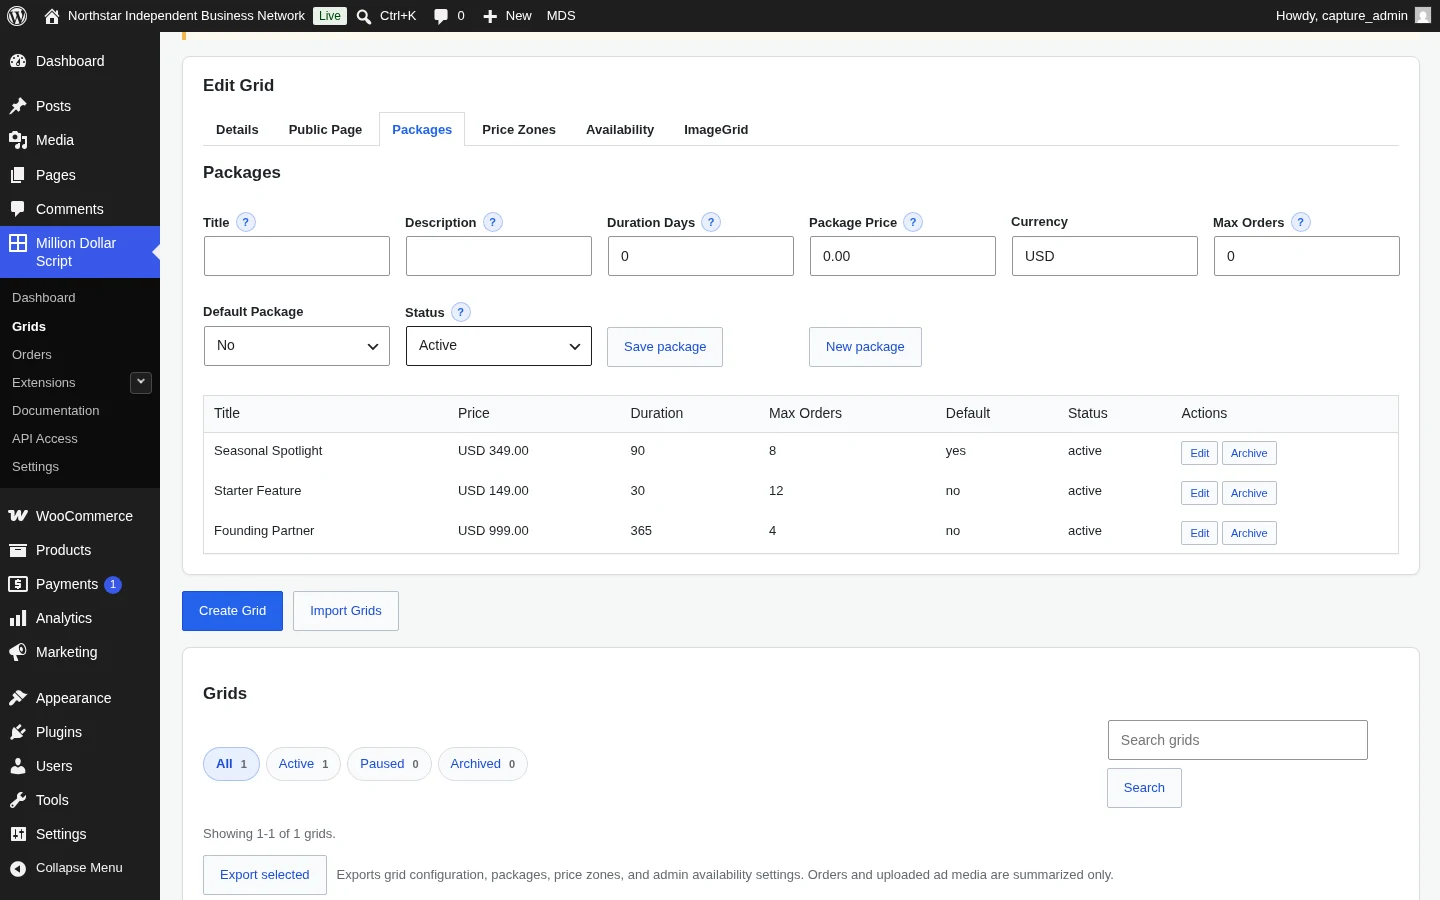The image size is (1440, 900).
Task: Click the plus New icon in admin bar
Action: tap(490, 16)
